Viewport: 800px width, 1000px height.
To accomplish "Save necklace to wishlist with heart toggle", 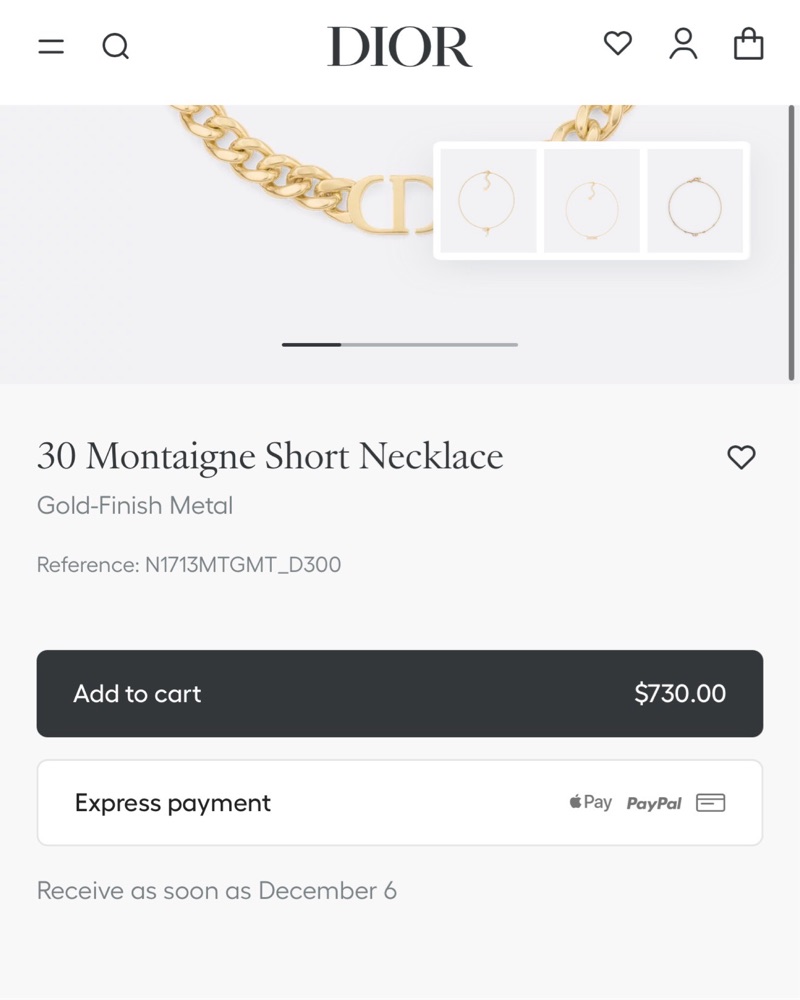I will tap(741, 457).
